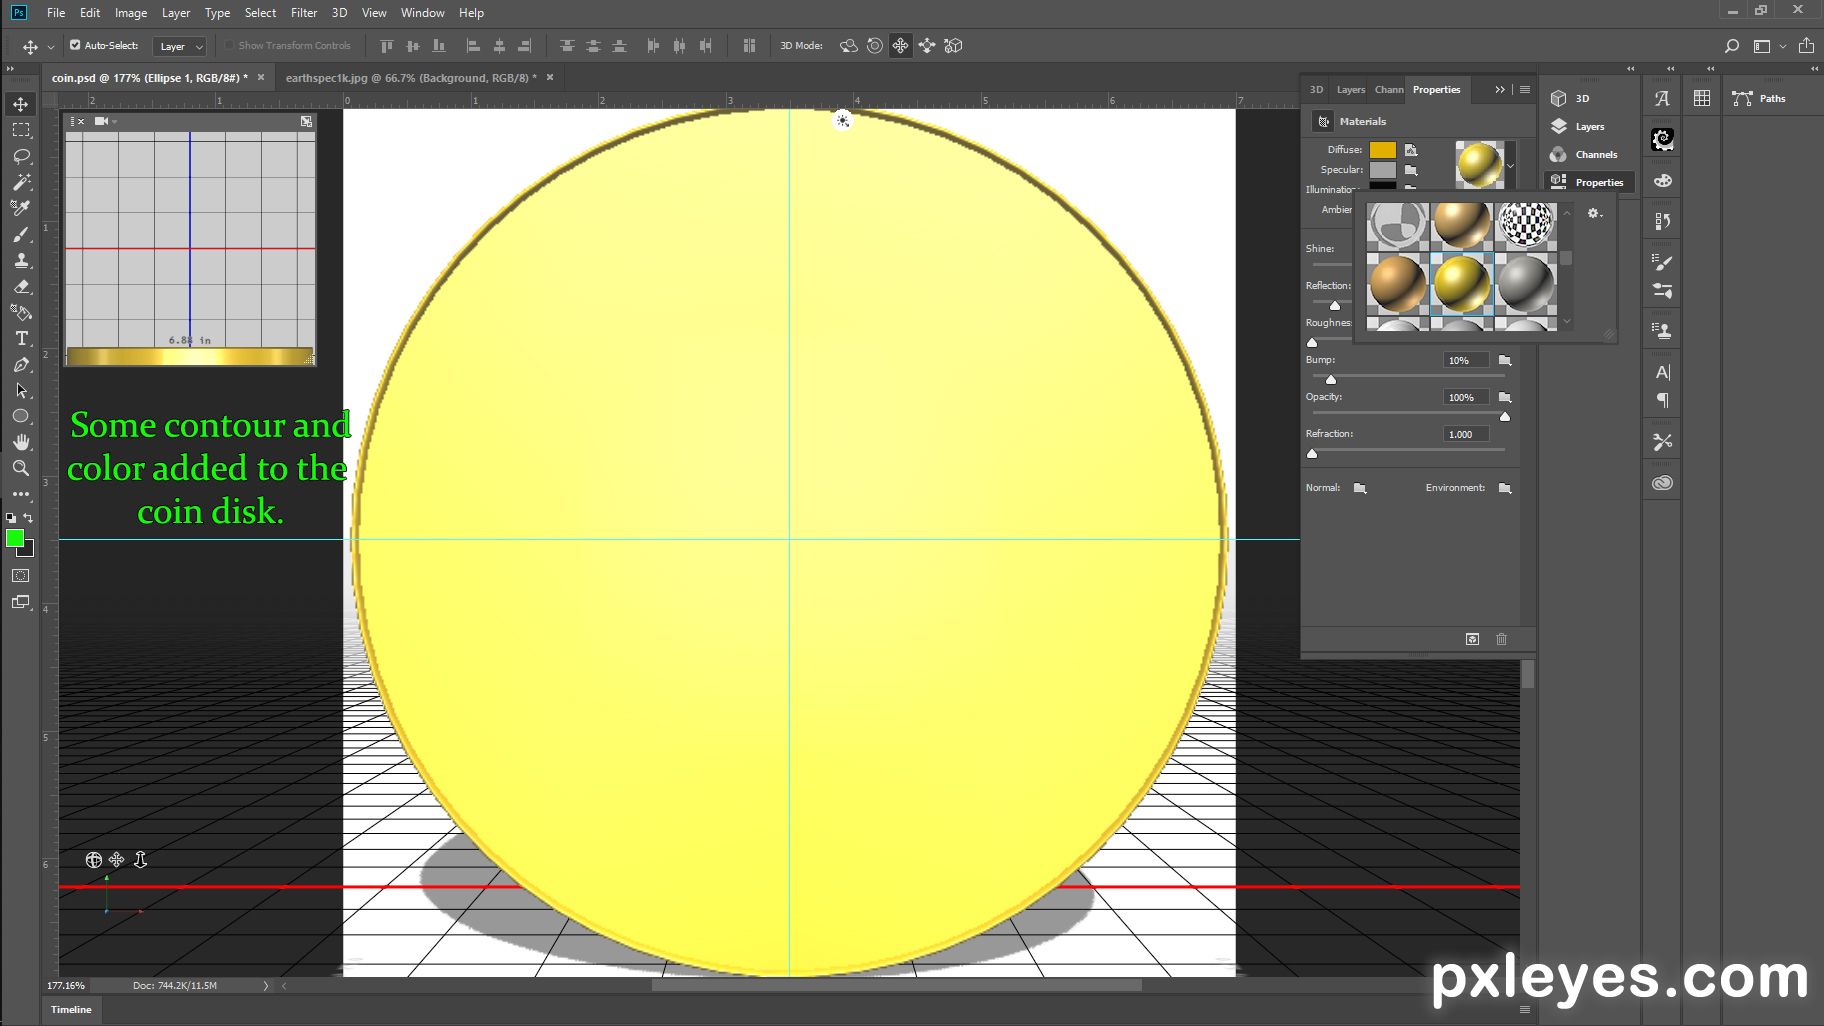Screen dimensions: 1824x1026
Task: Open the Search magnifier in options bar
Action: 1732,46
